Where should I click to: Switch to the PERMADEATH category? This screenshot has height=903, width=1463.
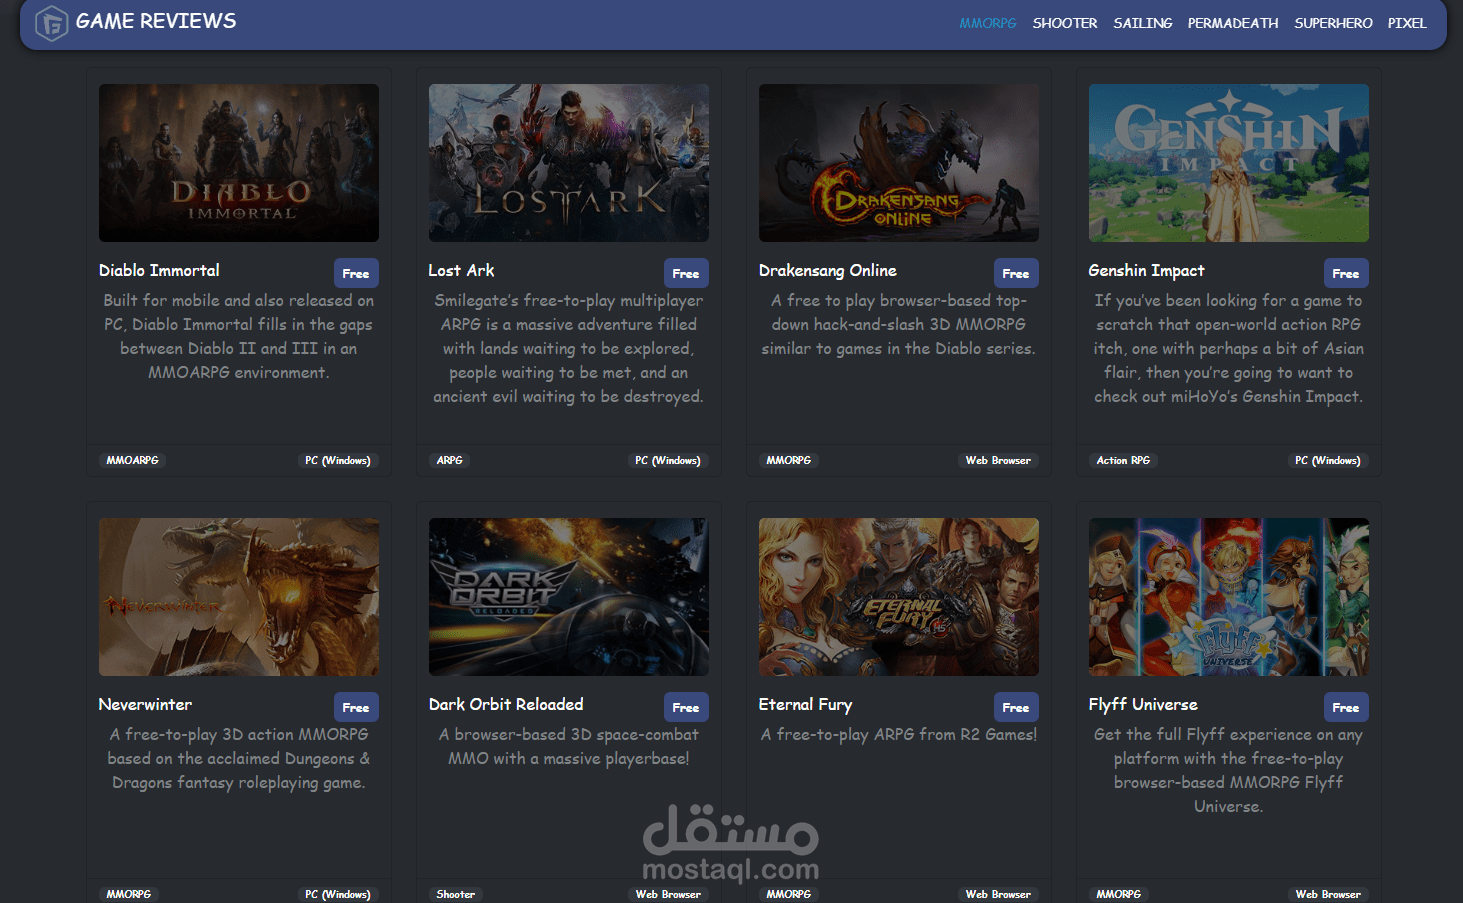1233,23
